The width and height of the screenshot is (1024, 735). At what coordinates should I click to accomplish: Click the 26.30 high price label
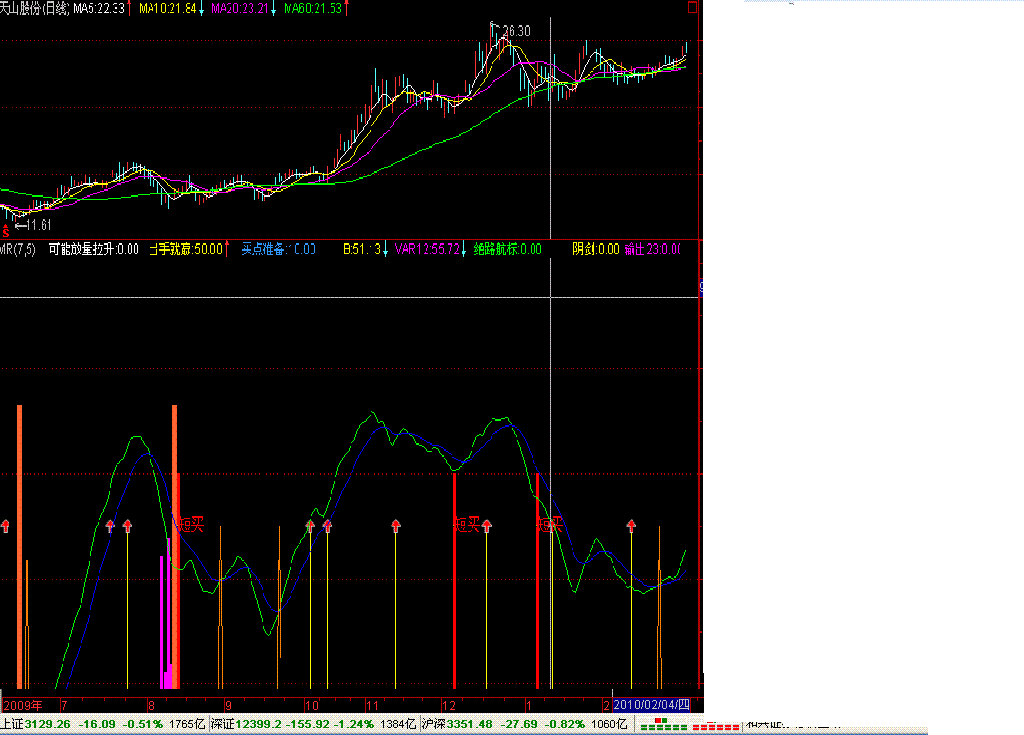tap(517, 31)
